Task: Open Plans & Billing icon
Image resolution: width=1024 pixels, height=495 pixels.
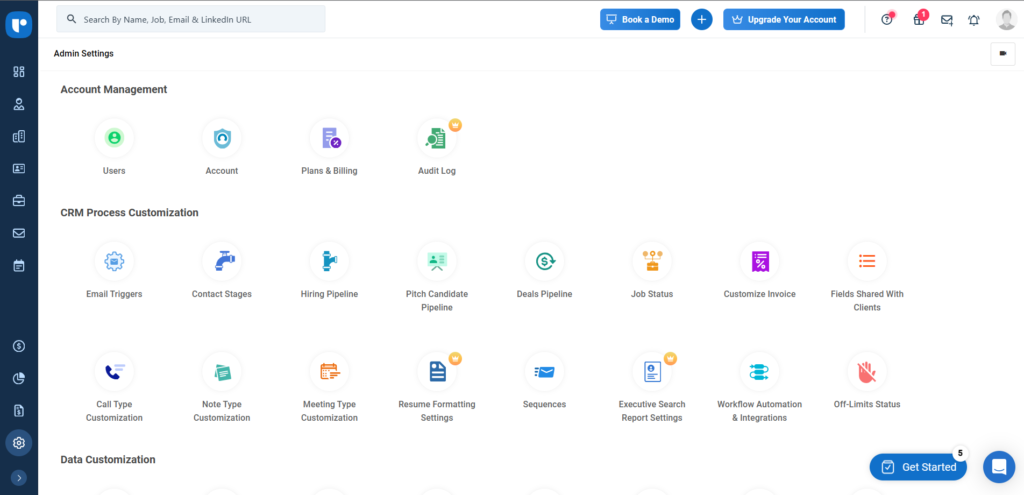Action: pos(329,138)
